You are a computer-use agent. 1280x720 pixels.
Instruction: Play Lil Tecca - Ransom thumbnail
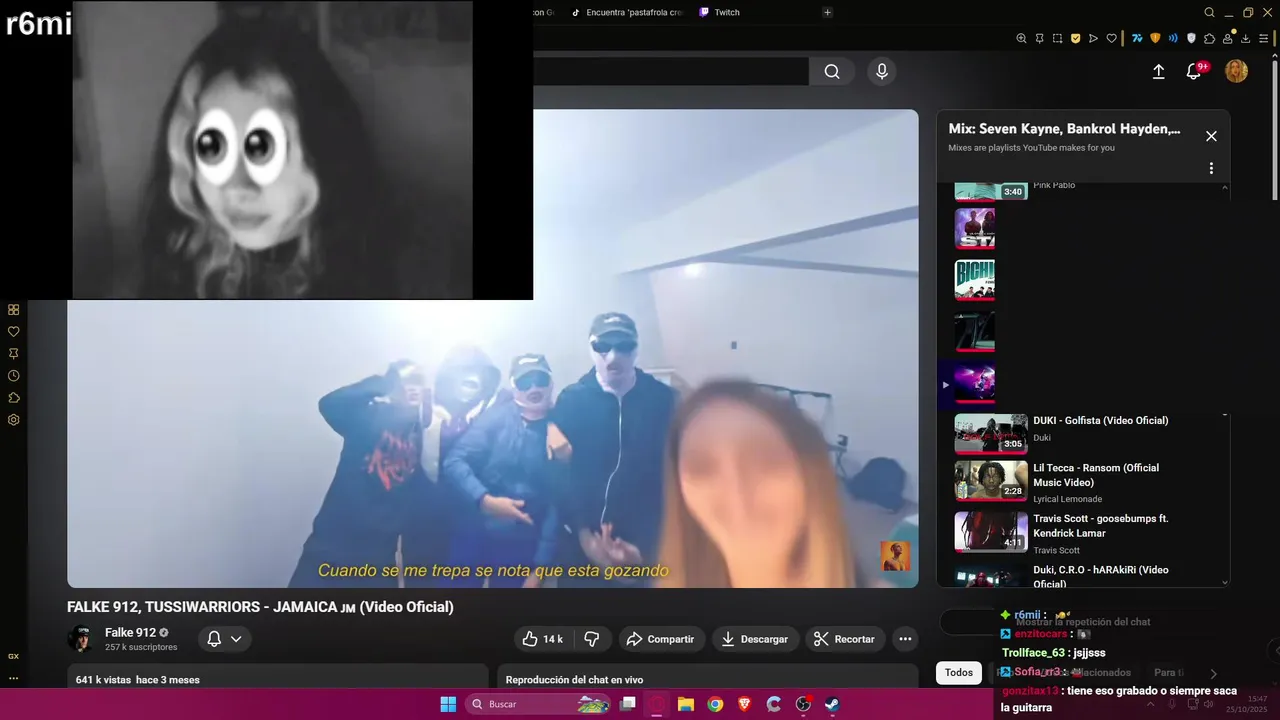991,481
